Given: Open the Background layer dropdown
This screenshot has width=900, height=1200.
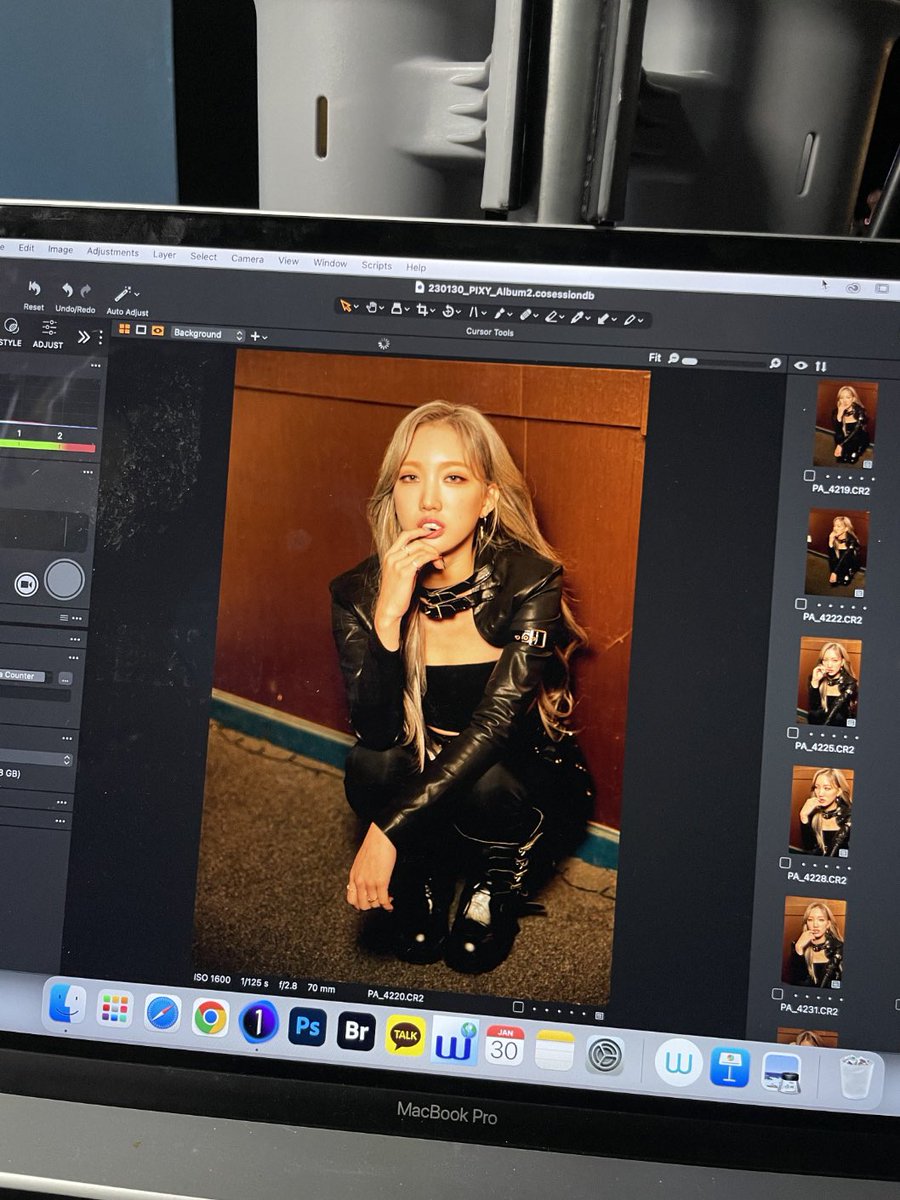Looking at the screenshot, I should coord(208,334).
